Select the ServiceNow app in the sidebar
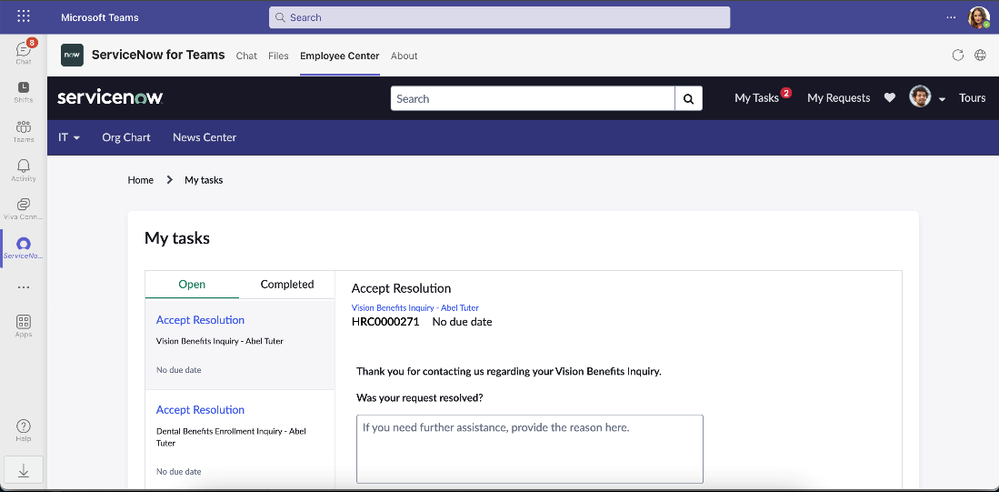Viewport: 999px width, 492px height. click(24, 248)
